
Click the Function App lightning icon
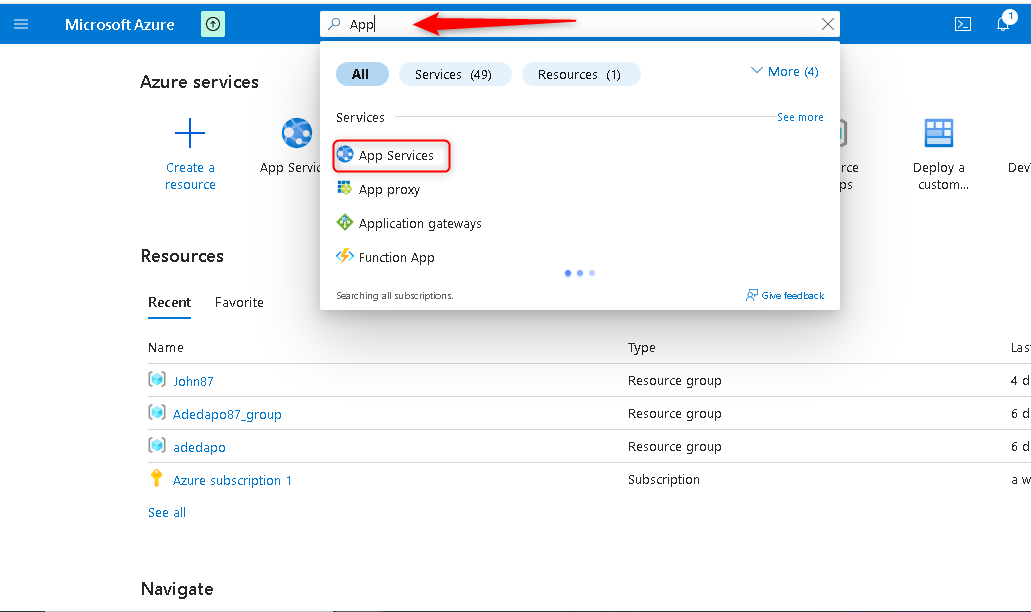click(x=344, y=257)
